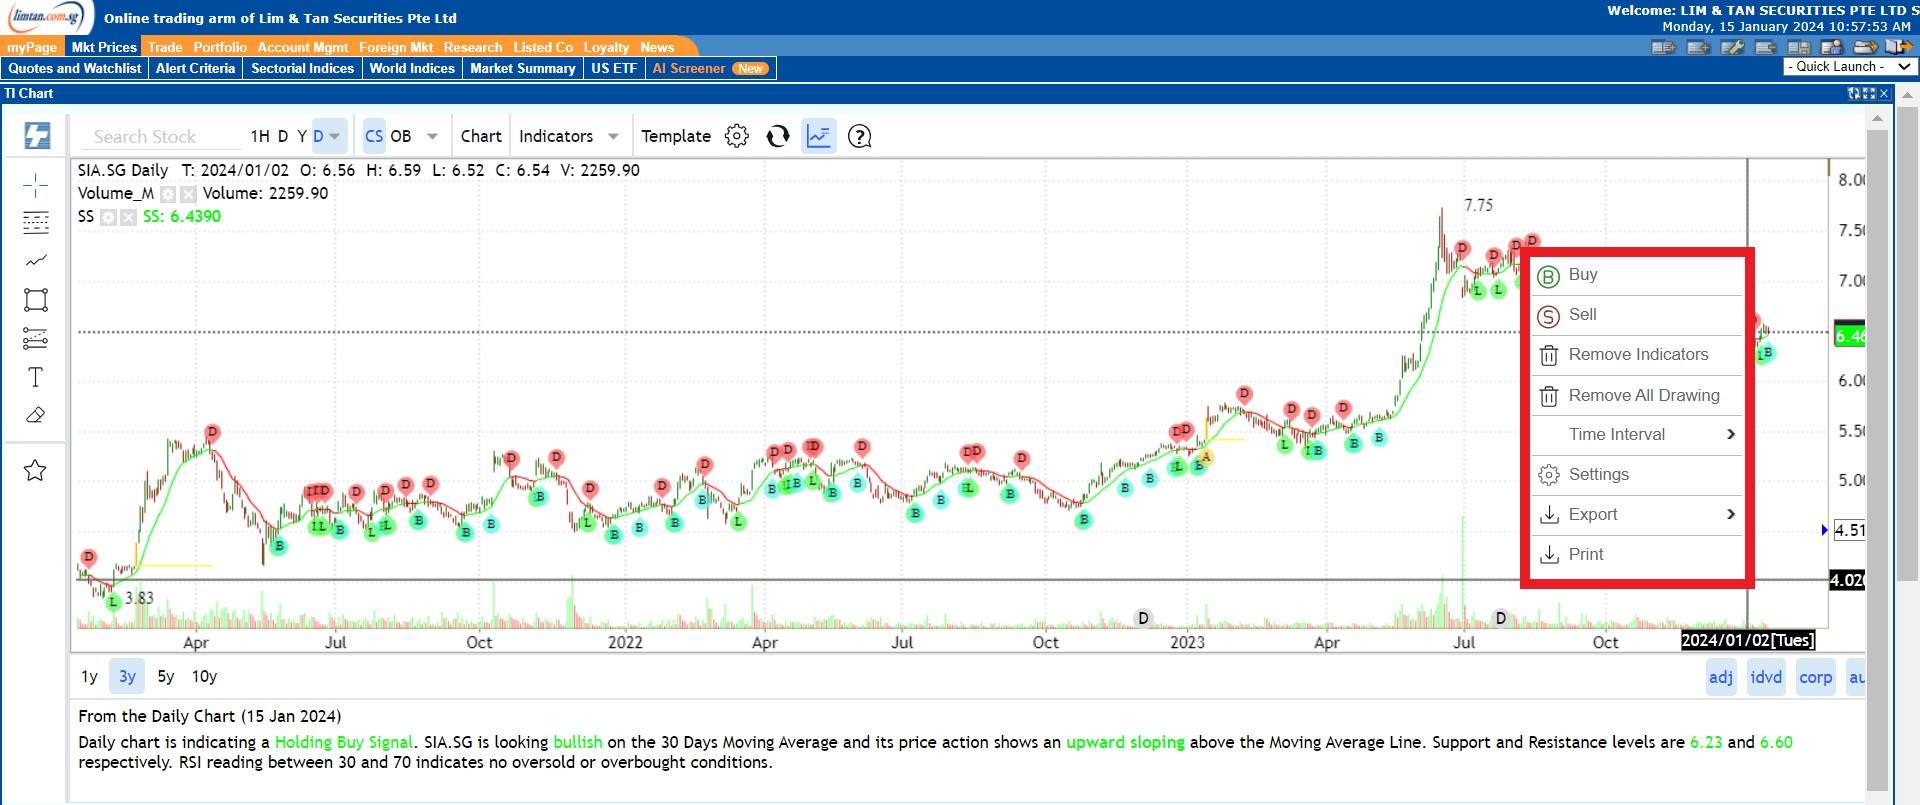Go to Quotes and Watchlist
The width and height of the screenshot is (1920, 805).
[x=75, y=68]
